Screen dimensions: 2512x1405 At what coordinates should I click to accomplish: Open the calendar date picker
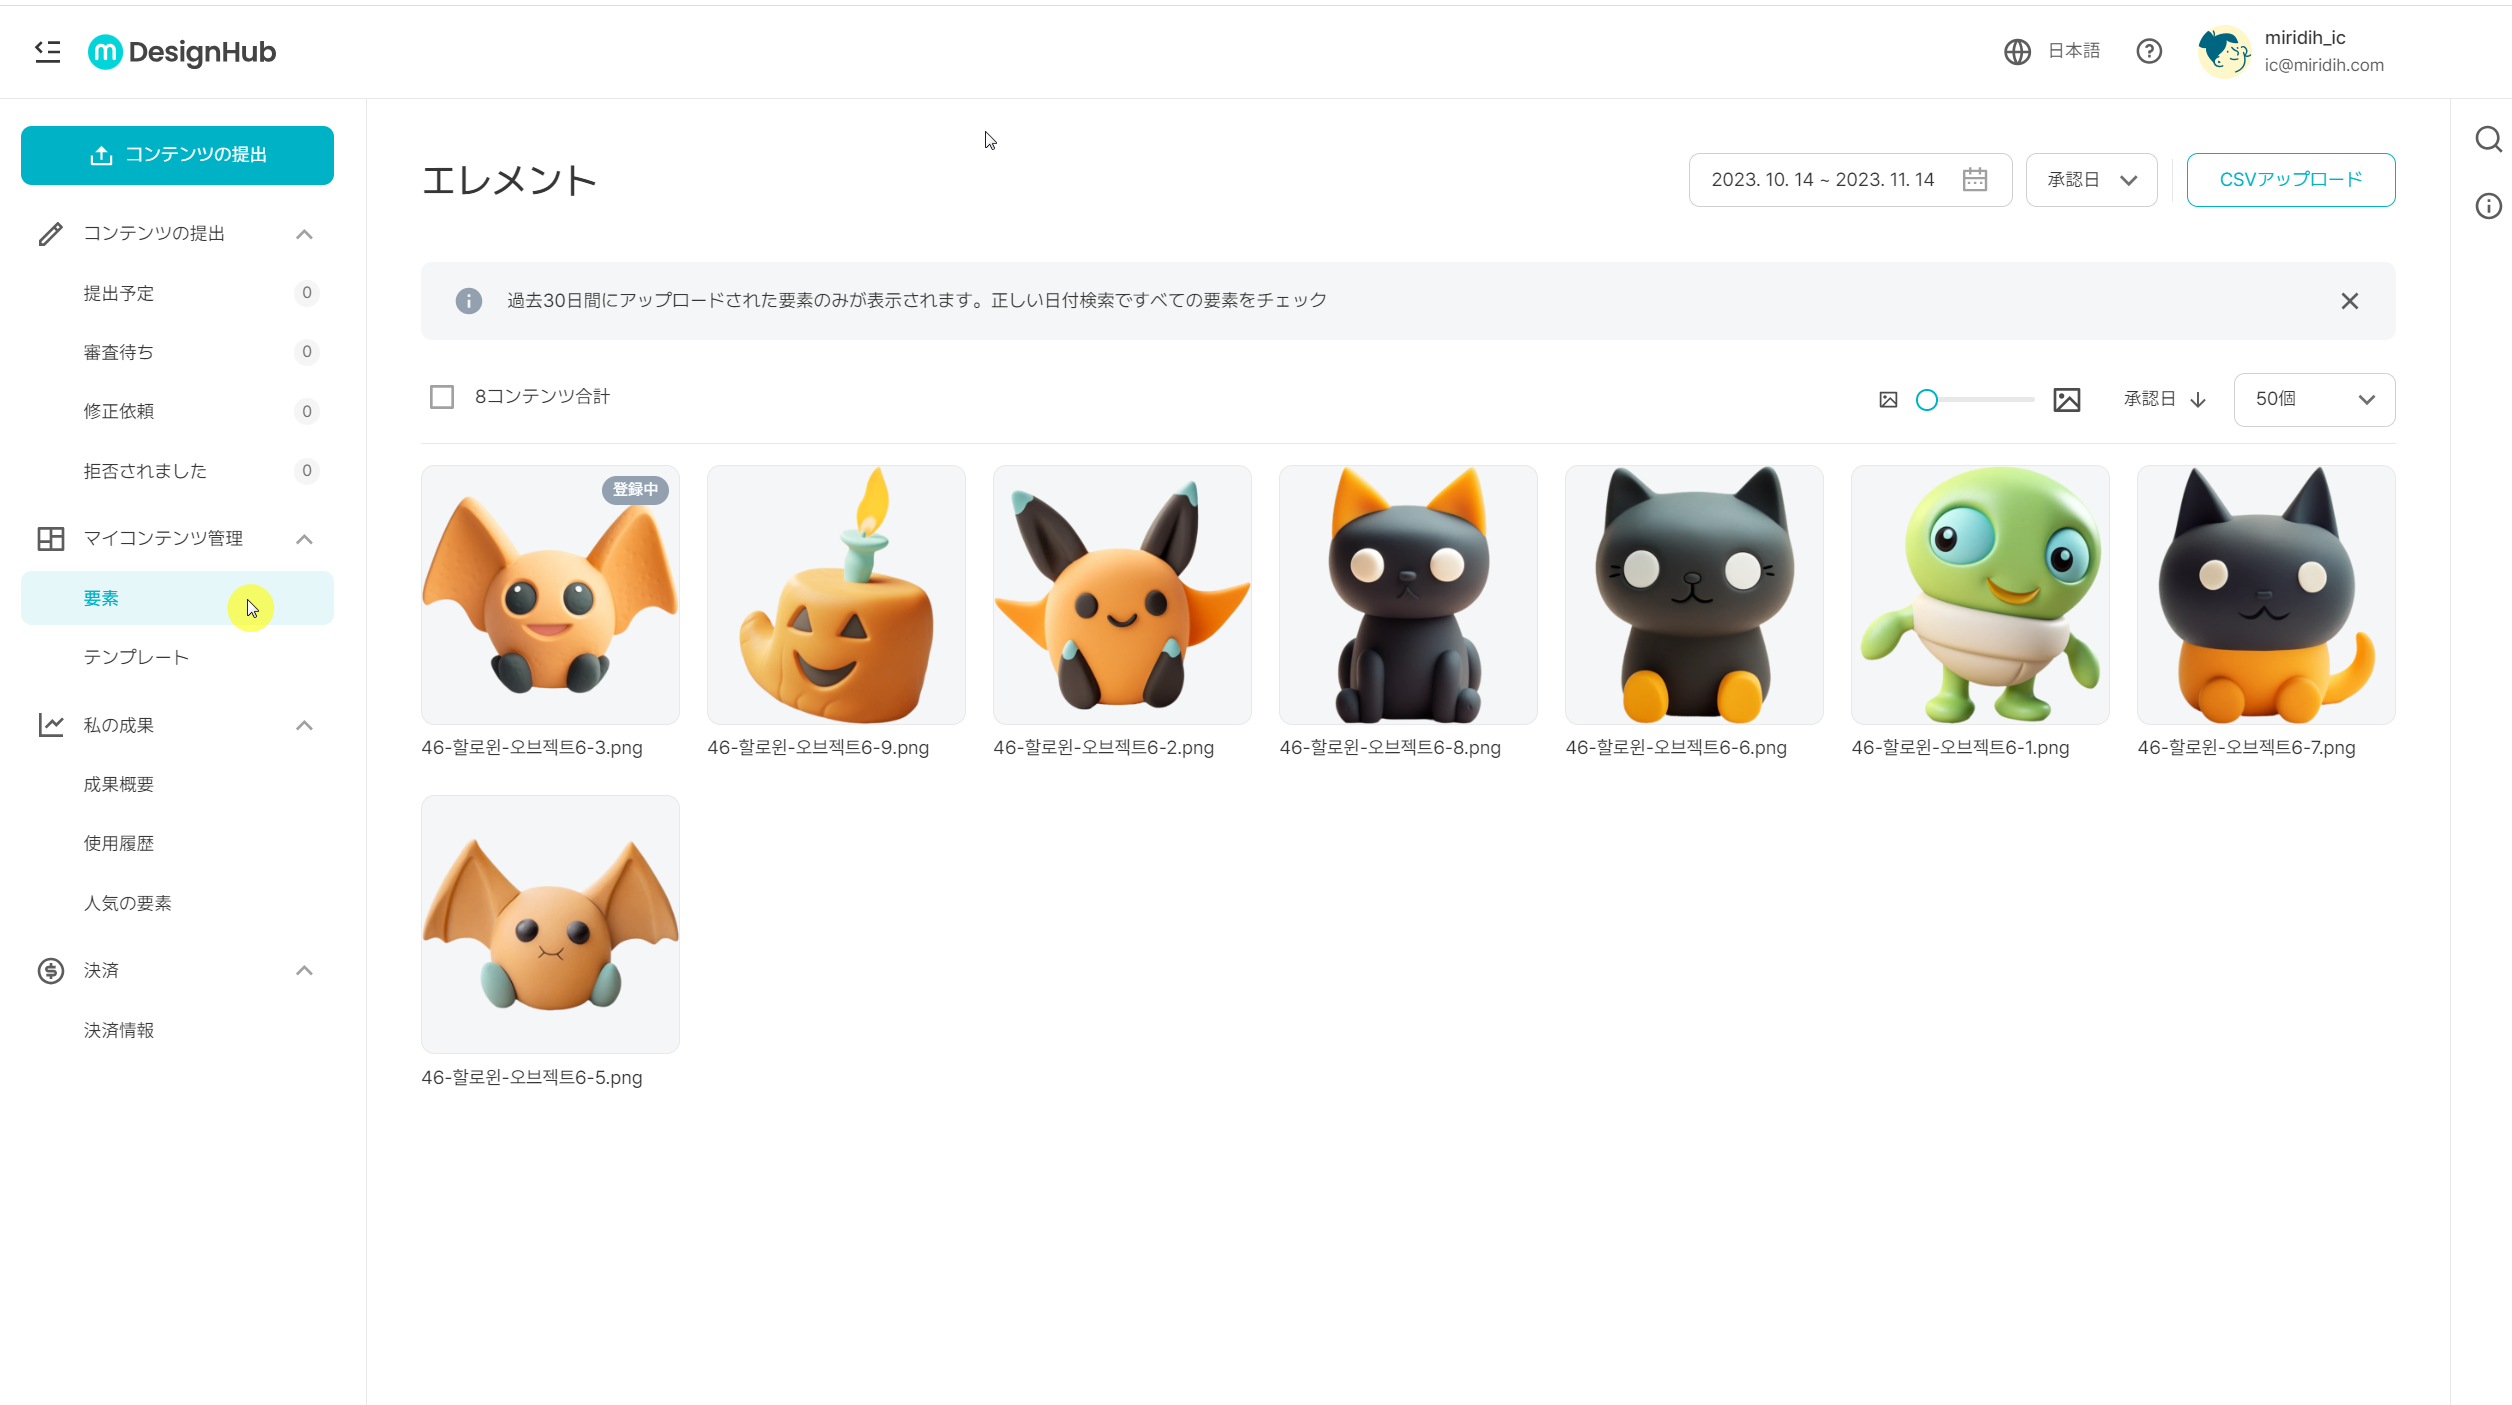coord(1975,179)
